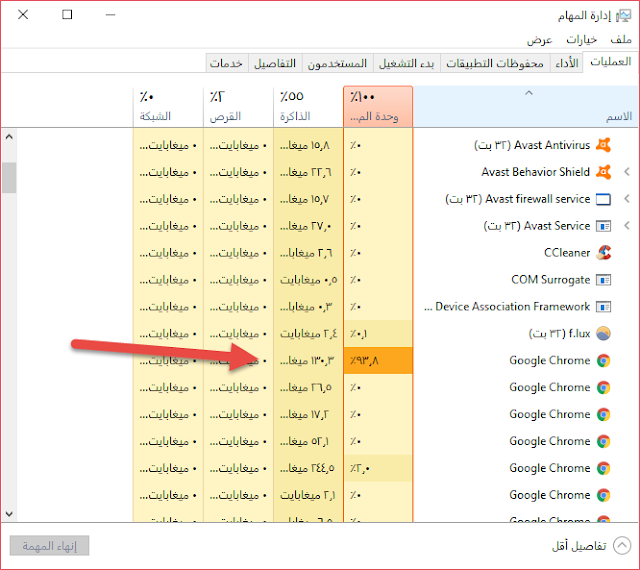Open the ملف menu
The image size is (640, 570).
[x=621, y=40]
